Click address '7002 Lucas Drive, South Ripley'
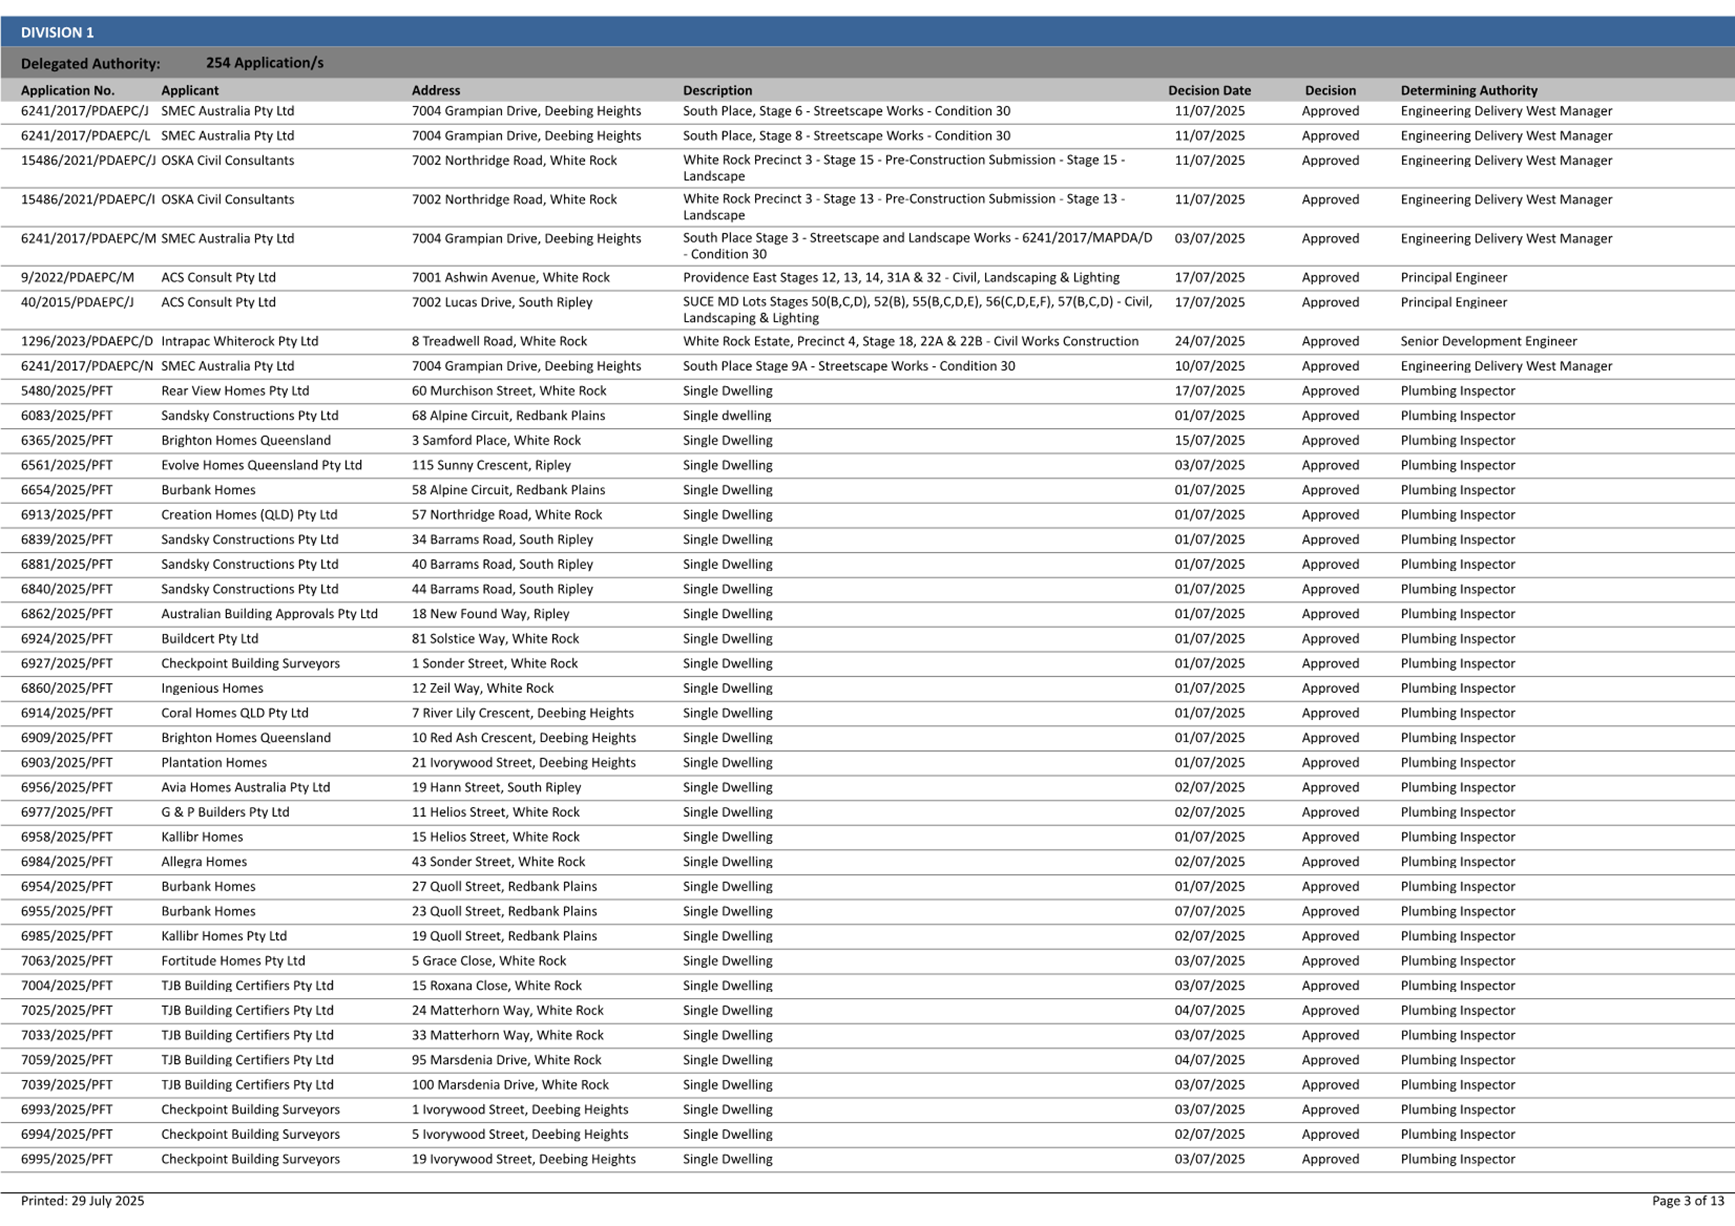1735x1226 pixels. pos(502,302)
